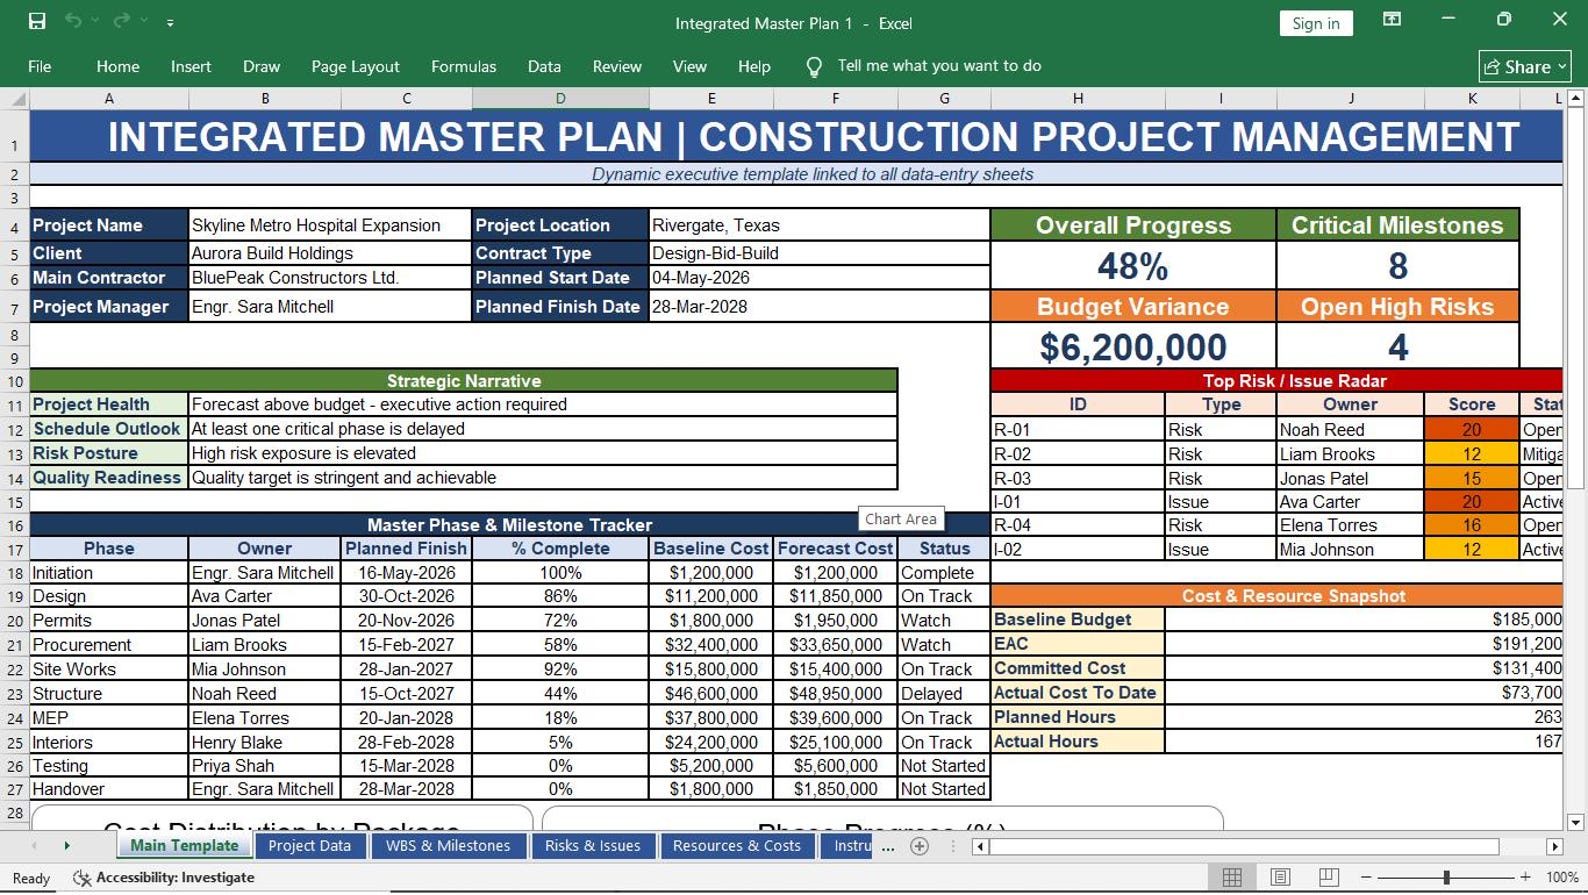1588x895 pixels.
Task: Select the Quality Readiness label cell
Action: [x=109, y=477]
